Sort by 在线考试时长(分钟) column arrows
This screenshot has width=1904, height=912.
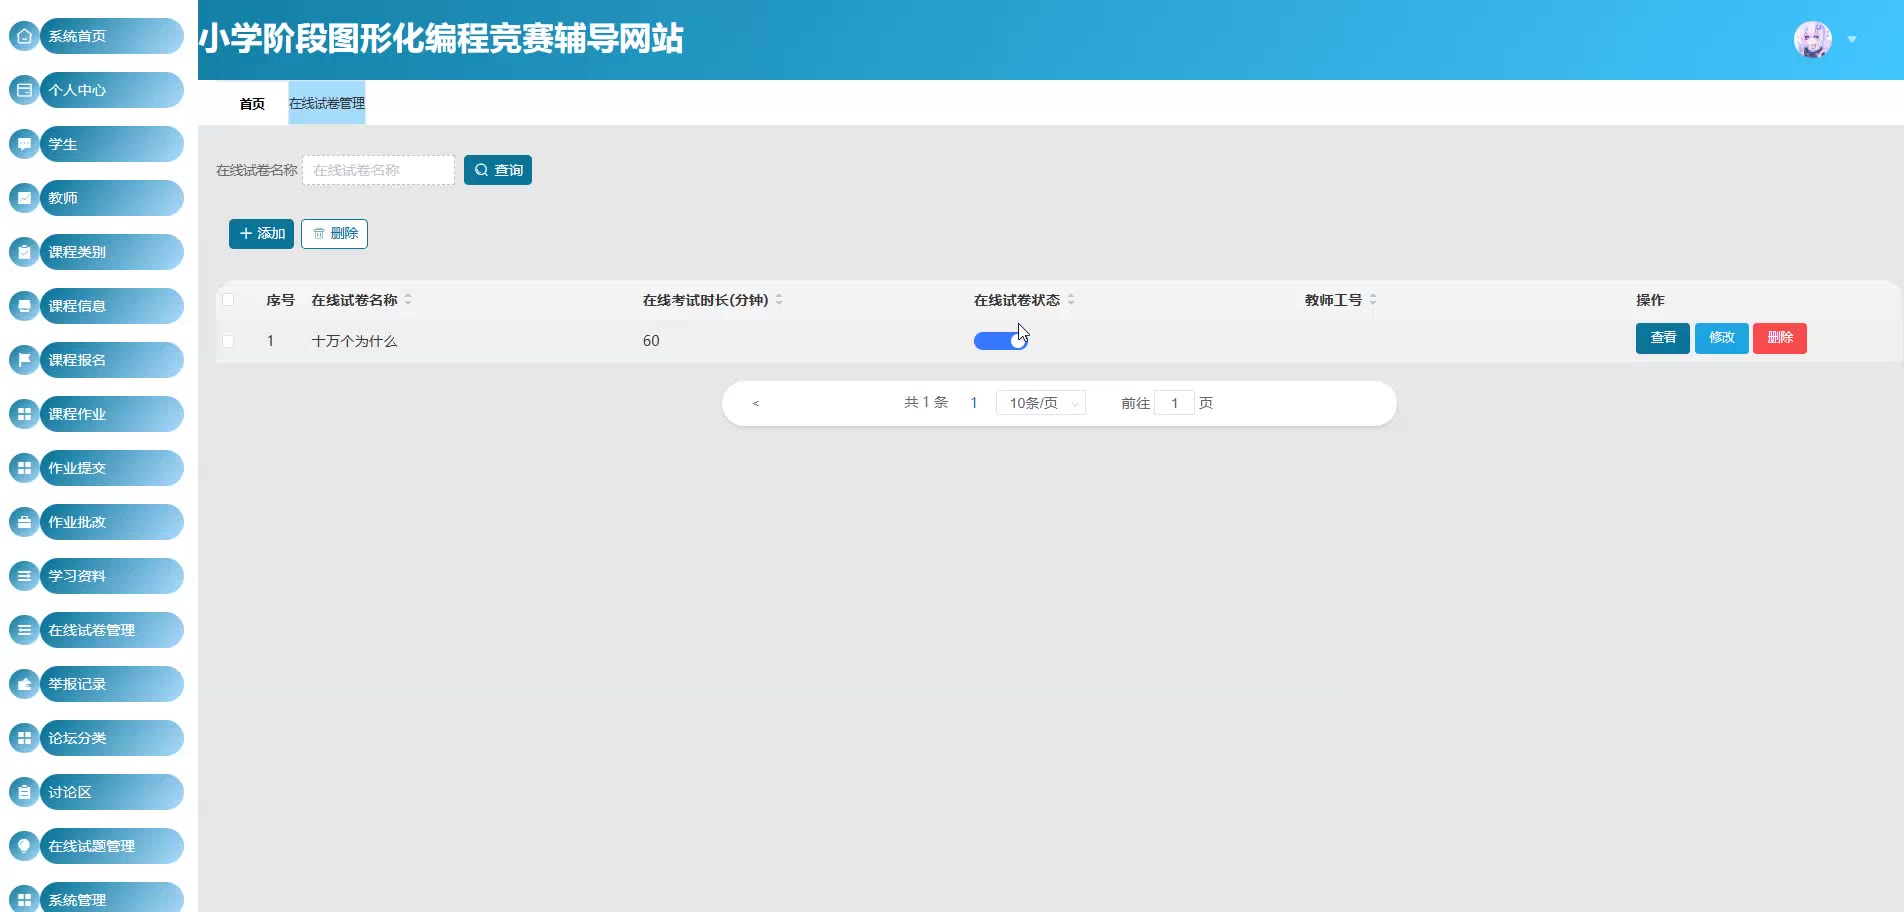click(x=779, y=300)
